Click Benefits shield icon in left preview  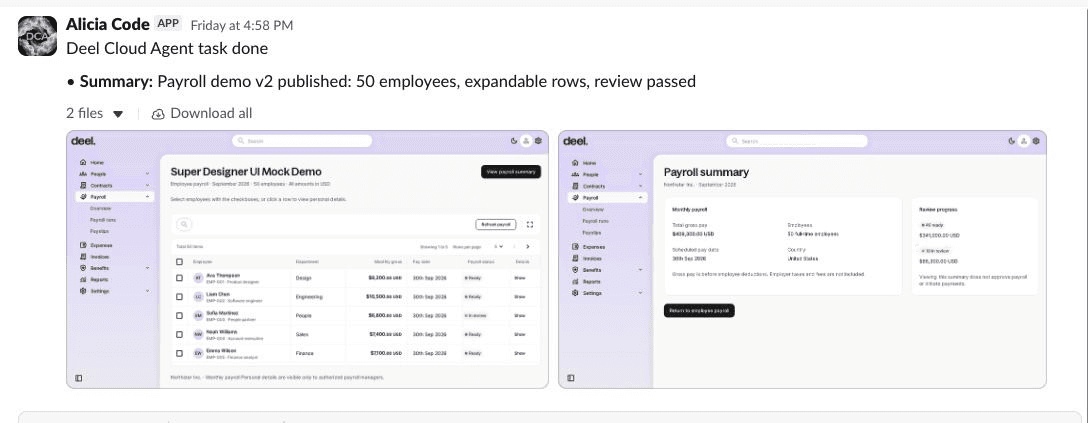point(83,268)
